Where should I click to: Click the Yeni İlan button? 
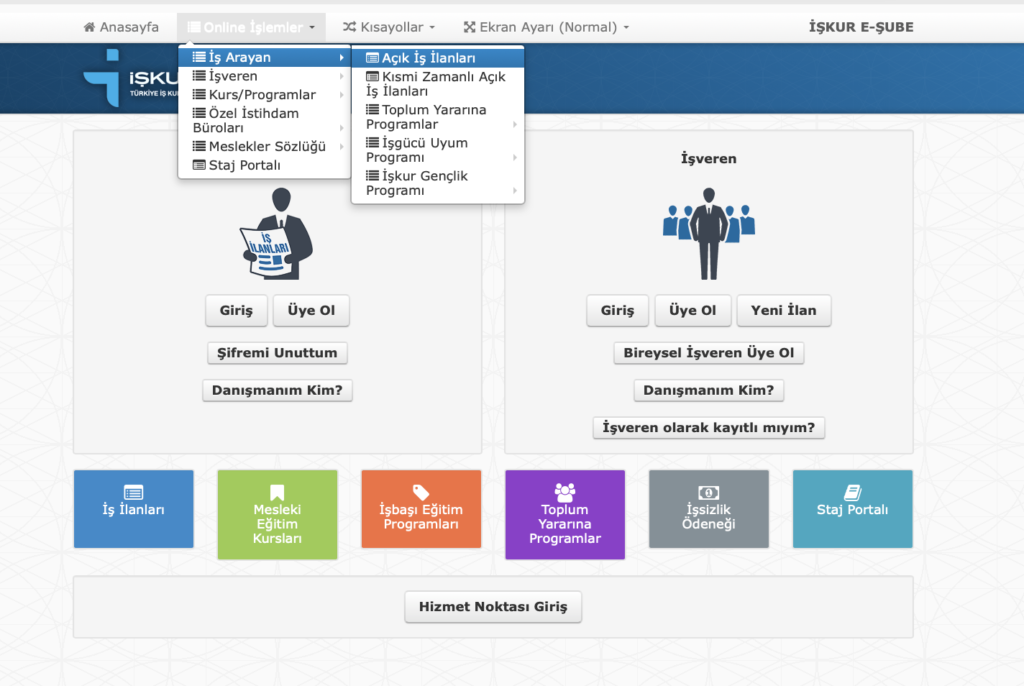783,310
